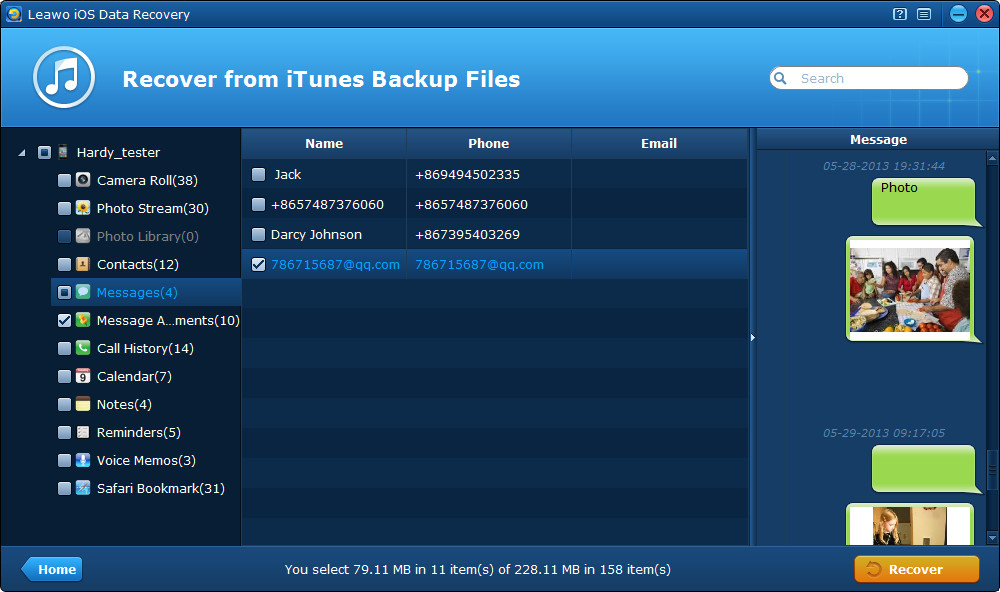Click phone number +867395403269
Image resolution: width=1000 pixels, height=592 pixels.
[x=467, y=235]
